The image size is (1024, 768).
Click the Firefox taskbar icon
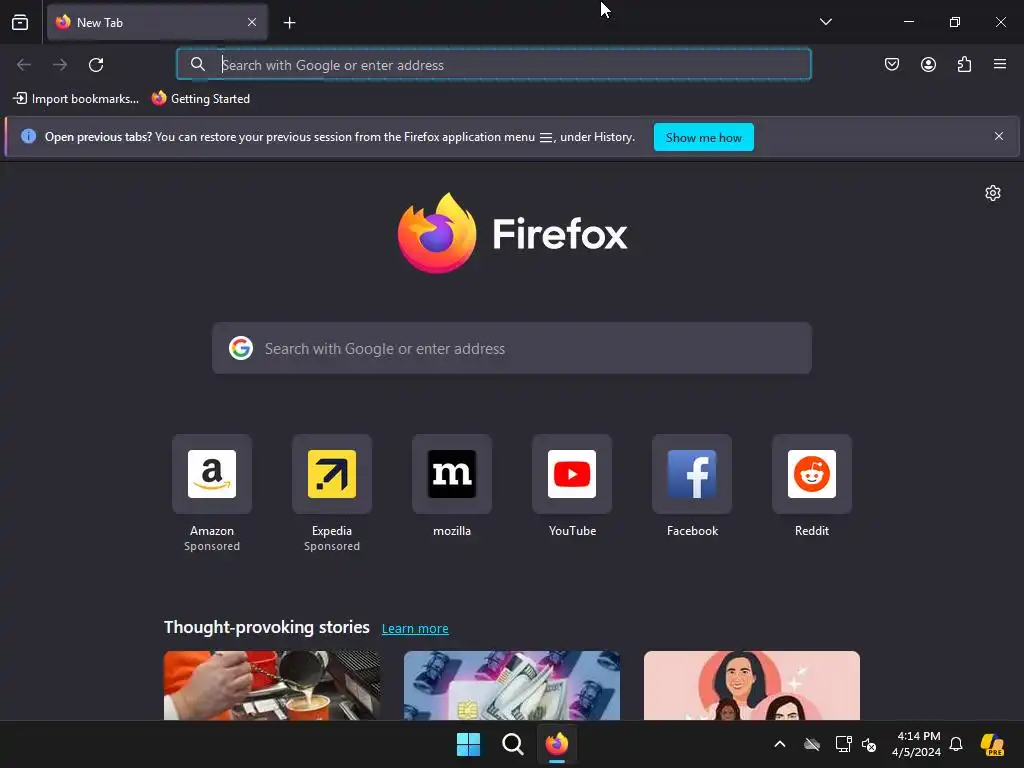[556, 744]
